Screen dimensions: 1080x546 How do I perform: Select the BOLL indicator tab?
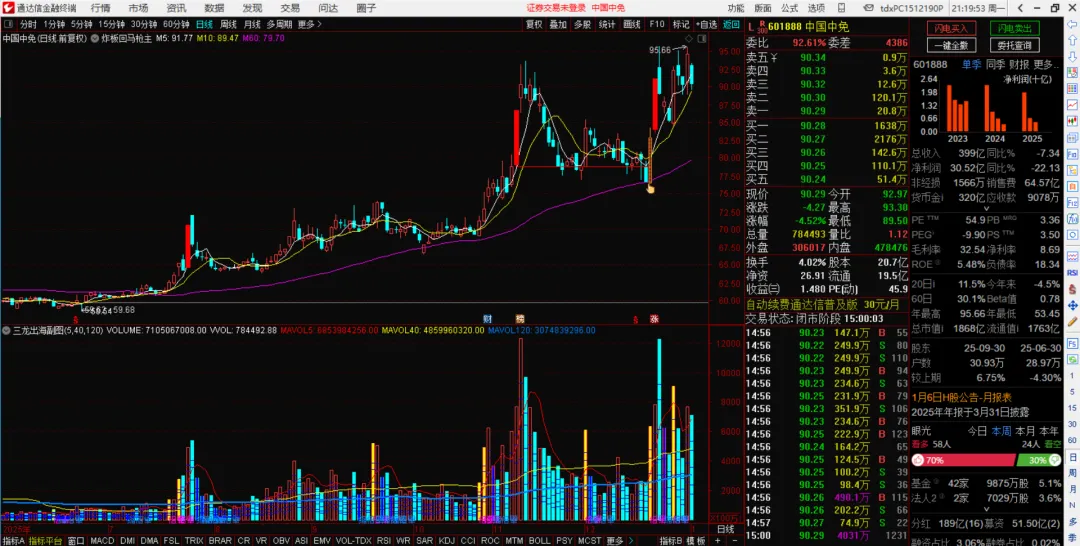(540, 540)
